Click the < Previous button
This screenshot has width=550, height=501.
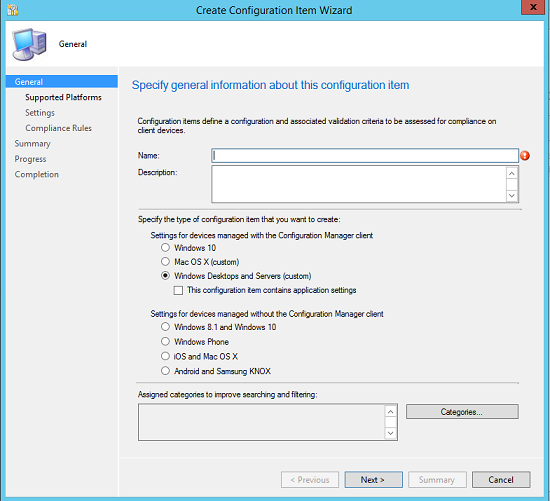pos(310,479)
